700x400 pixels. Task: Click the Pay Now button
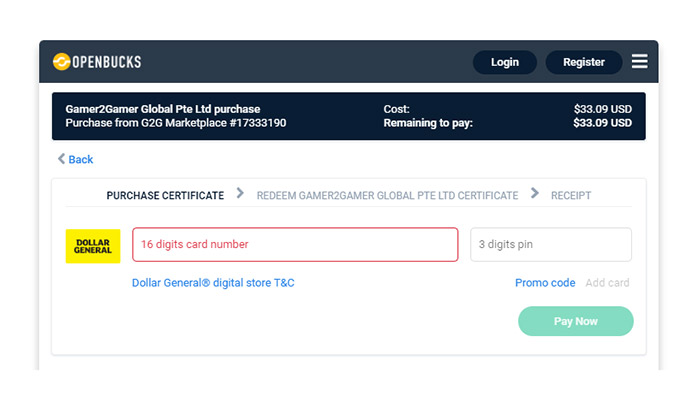pyautogui.click(x=575, y=321)
